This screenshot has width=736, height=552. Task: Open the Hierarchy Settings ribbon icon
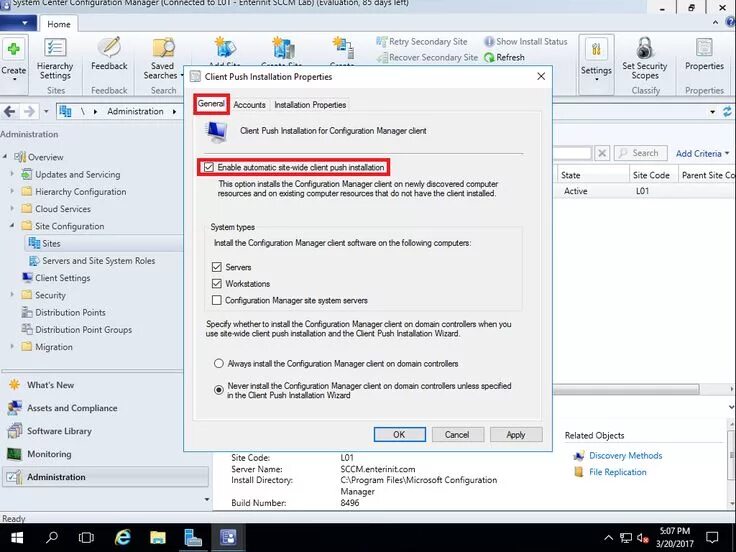[x=55, y=58]
